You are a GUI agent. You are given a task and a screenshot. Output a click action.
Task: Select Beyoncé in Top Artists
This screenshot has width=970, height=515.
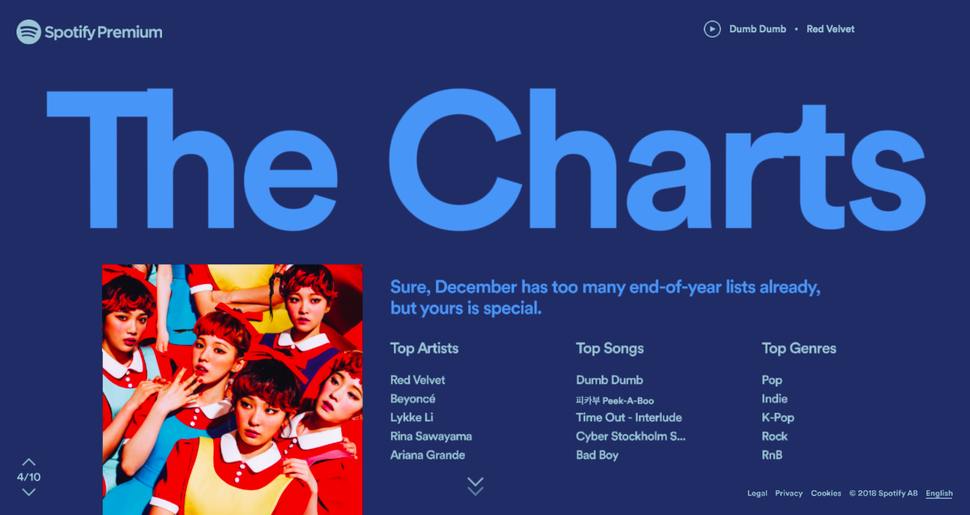(413, 399)
